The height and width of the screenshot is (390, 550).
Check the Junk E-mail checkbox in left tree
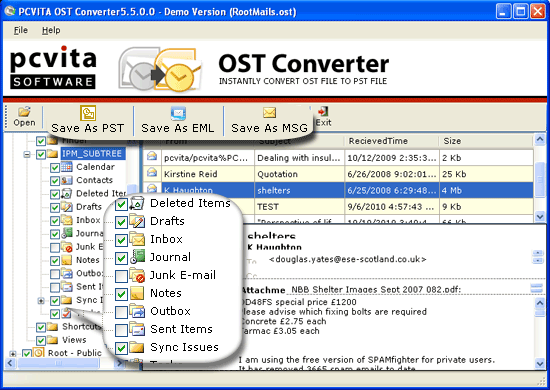(x=55, y=248)
